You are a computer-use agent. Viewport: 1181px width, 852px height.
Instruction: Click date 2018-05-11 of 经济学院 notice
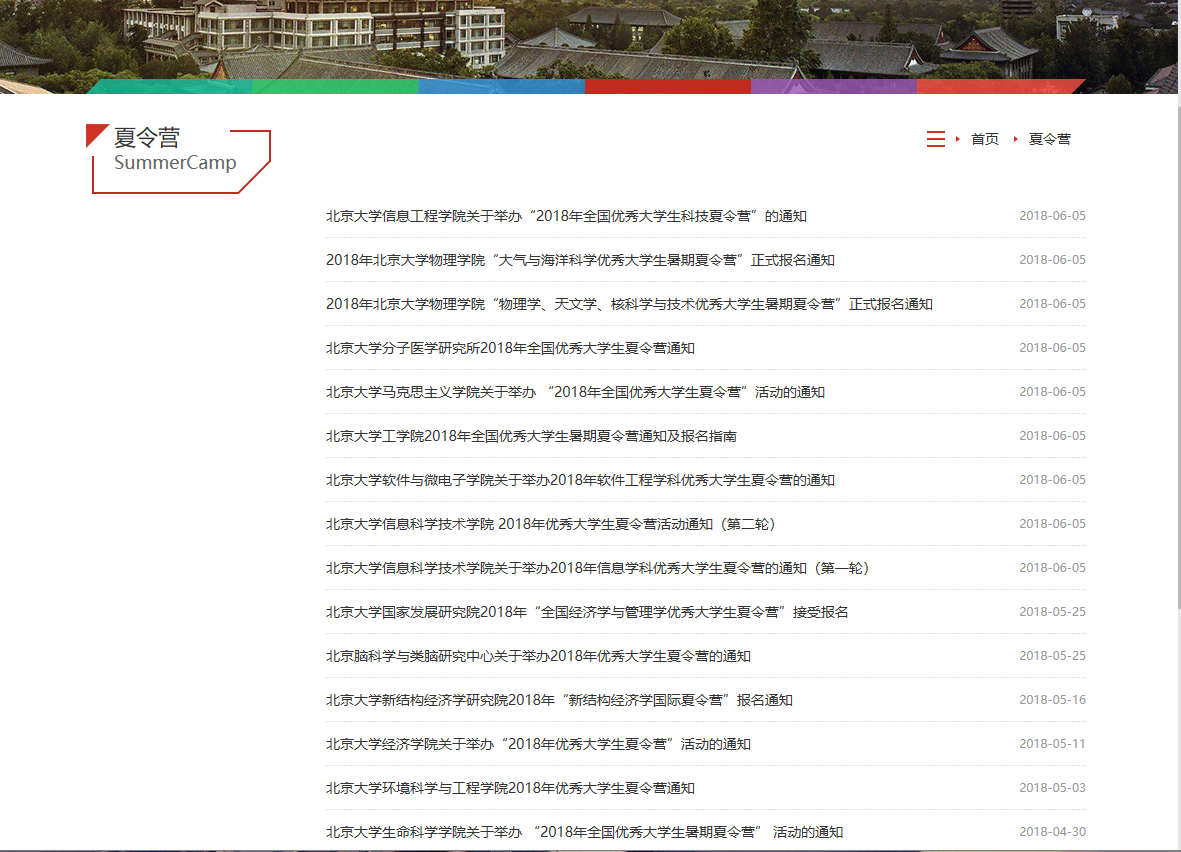coord(1052,744)
